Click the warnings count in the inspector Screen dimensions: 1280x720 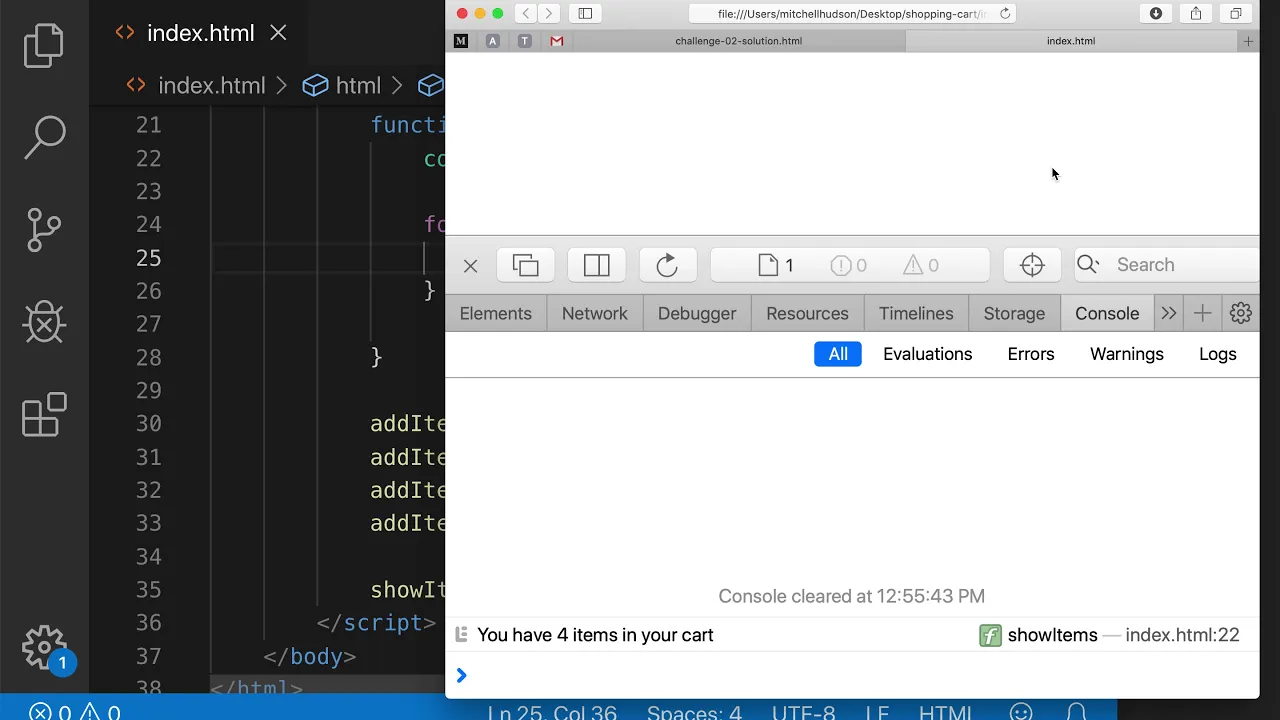921,265
